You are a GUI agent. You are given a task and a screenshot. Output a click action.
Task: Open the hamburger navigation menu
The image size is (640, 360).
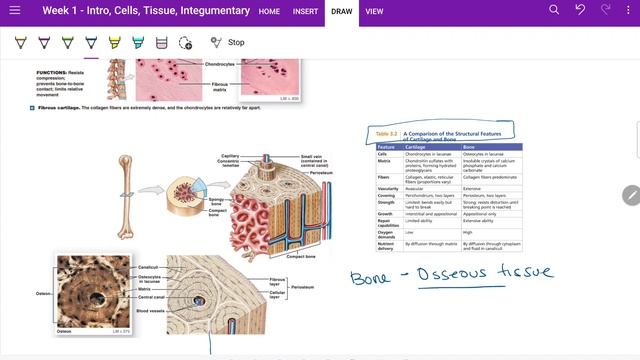(15, 10)
